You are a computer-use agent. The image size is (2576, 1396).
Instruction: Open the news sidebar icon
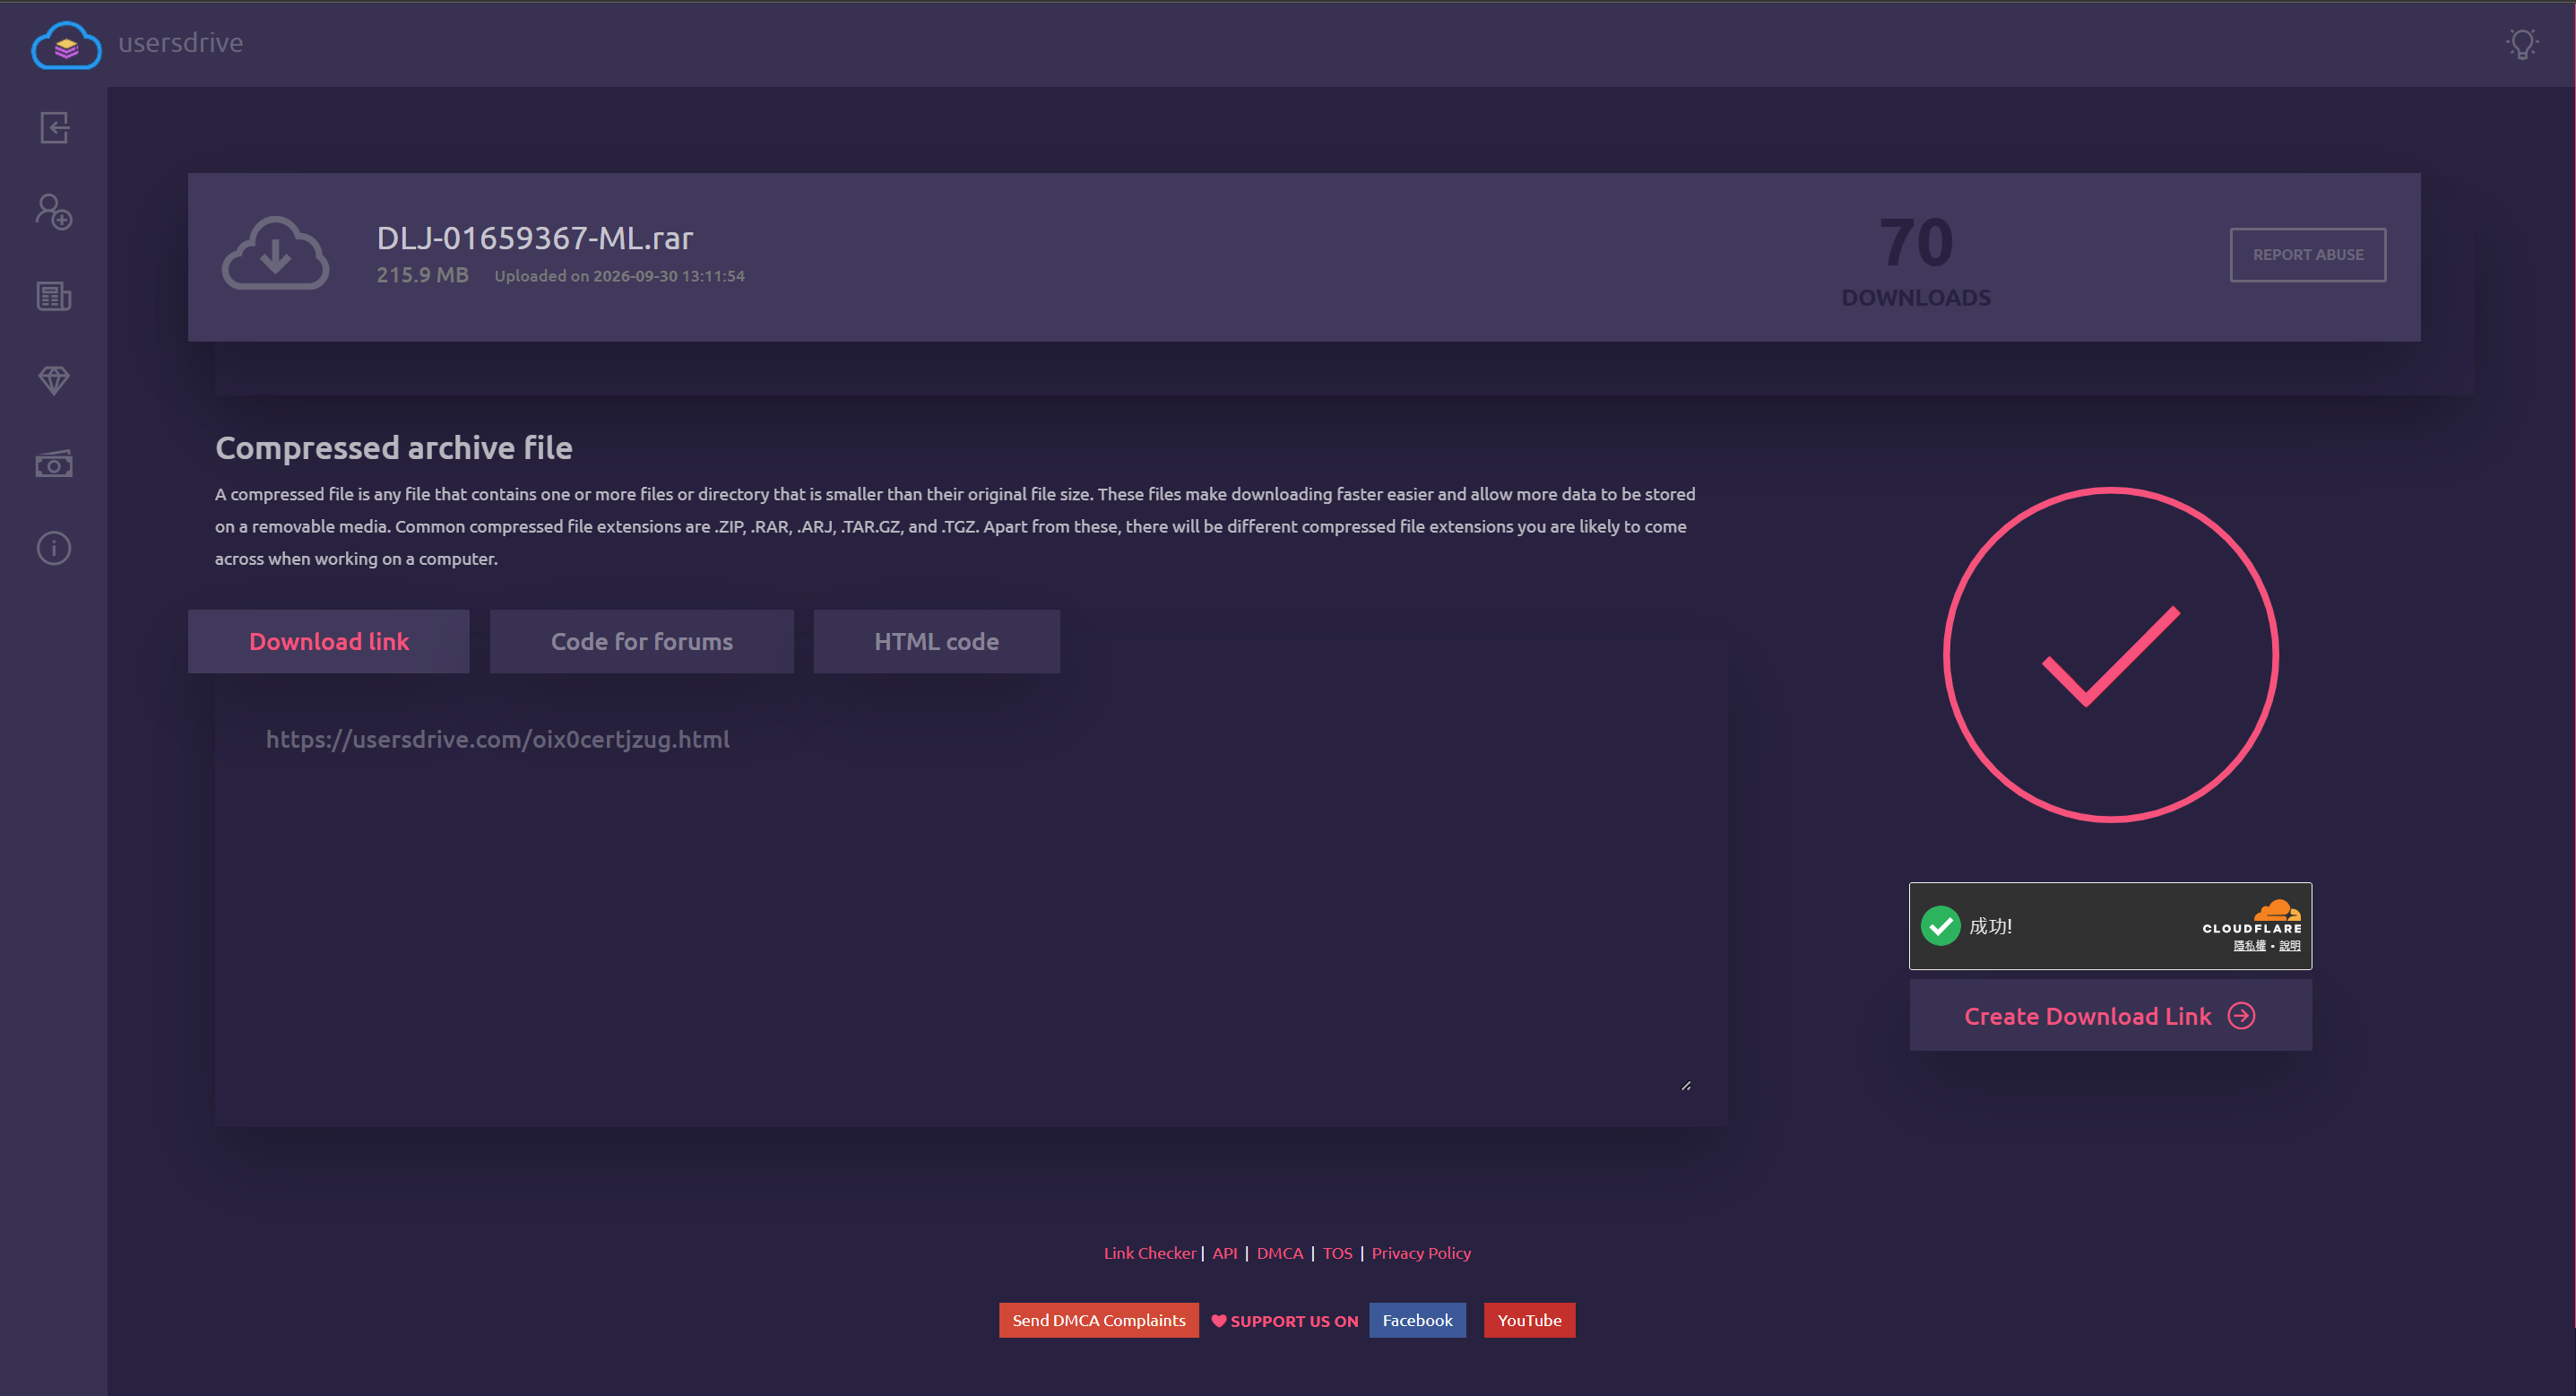pos(54,296)
